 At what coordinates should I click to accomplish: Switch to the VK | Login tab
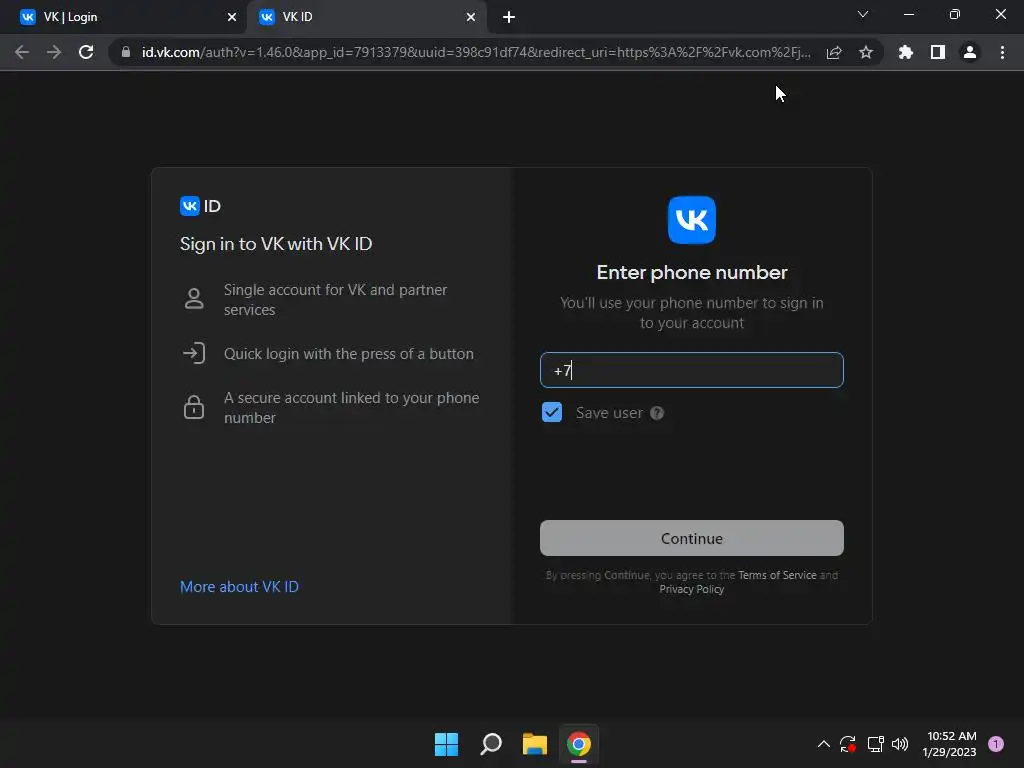tap(122, 17)
